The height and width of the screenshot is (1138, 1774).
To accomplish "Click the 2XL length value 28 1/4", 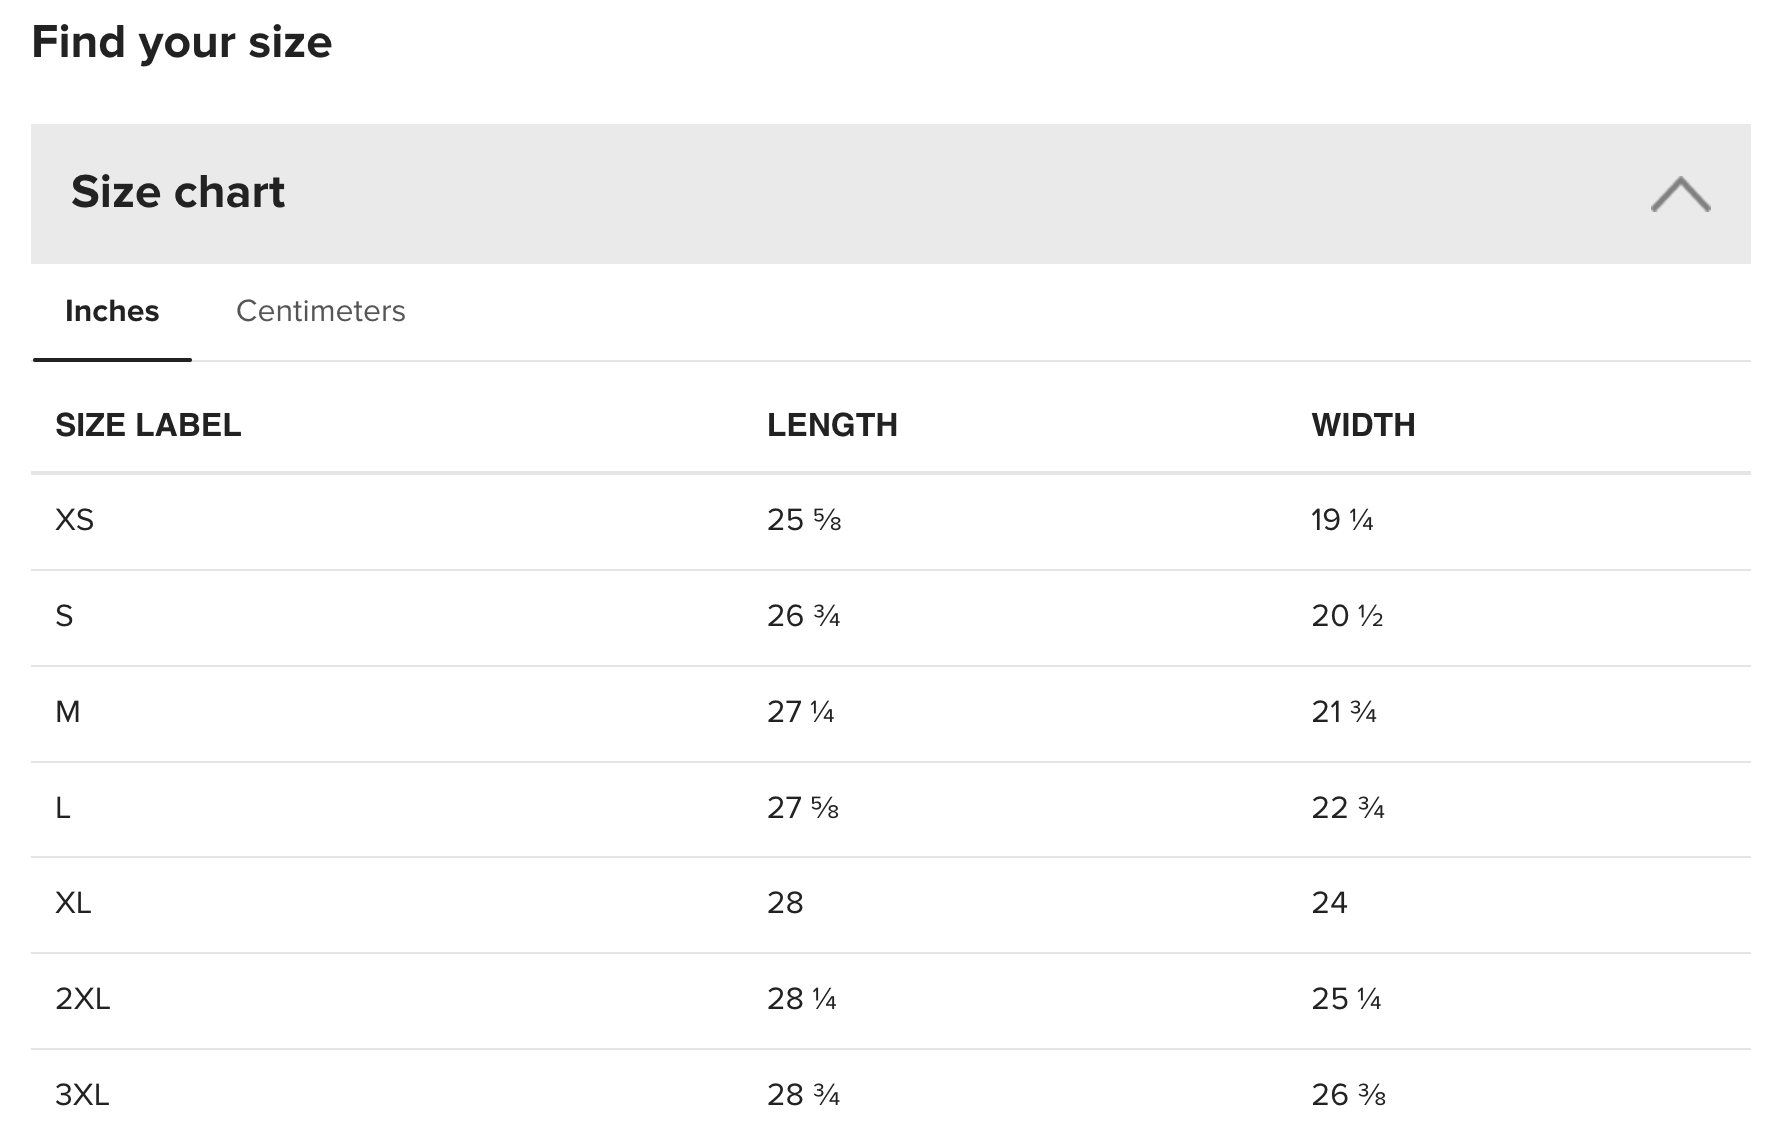I will pyautogui.click(x=802, y=999).
